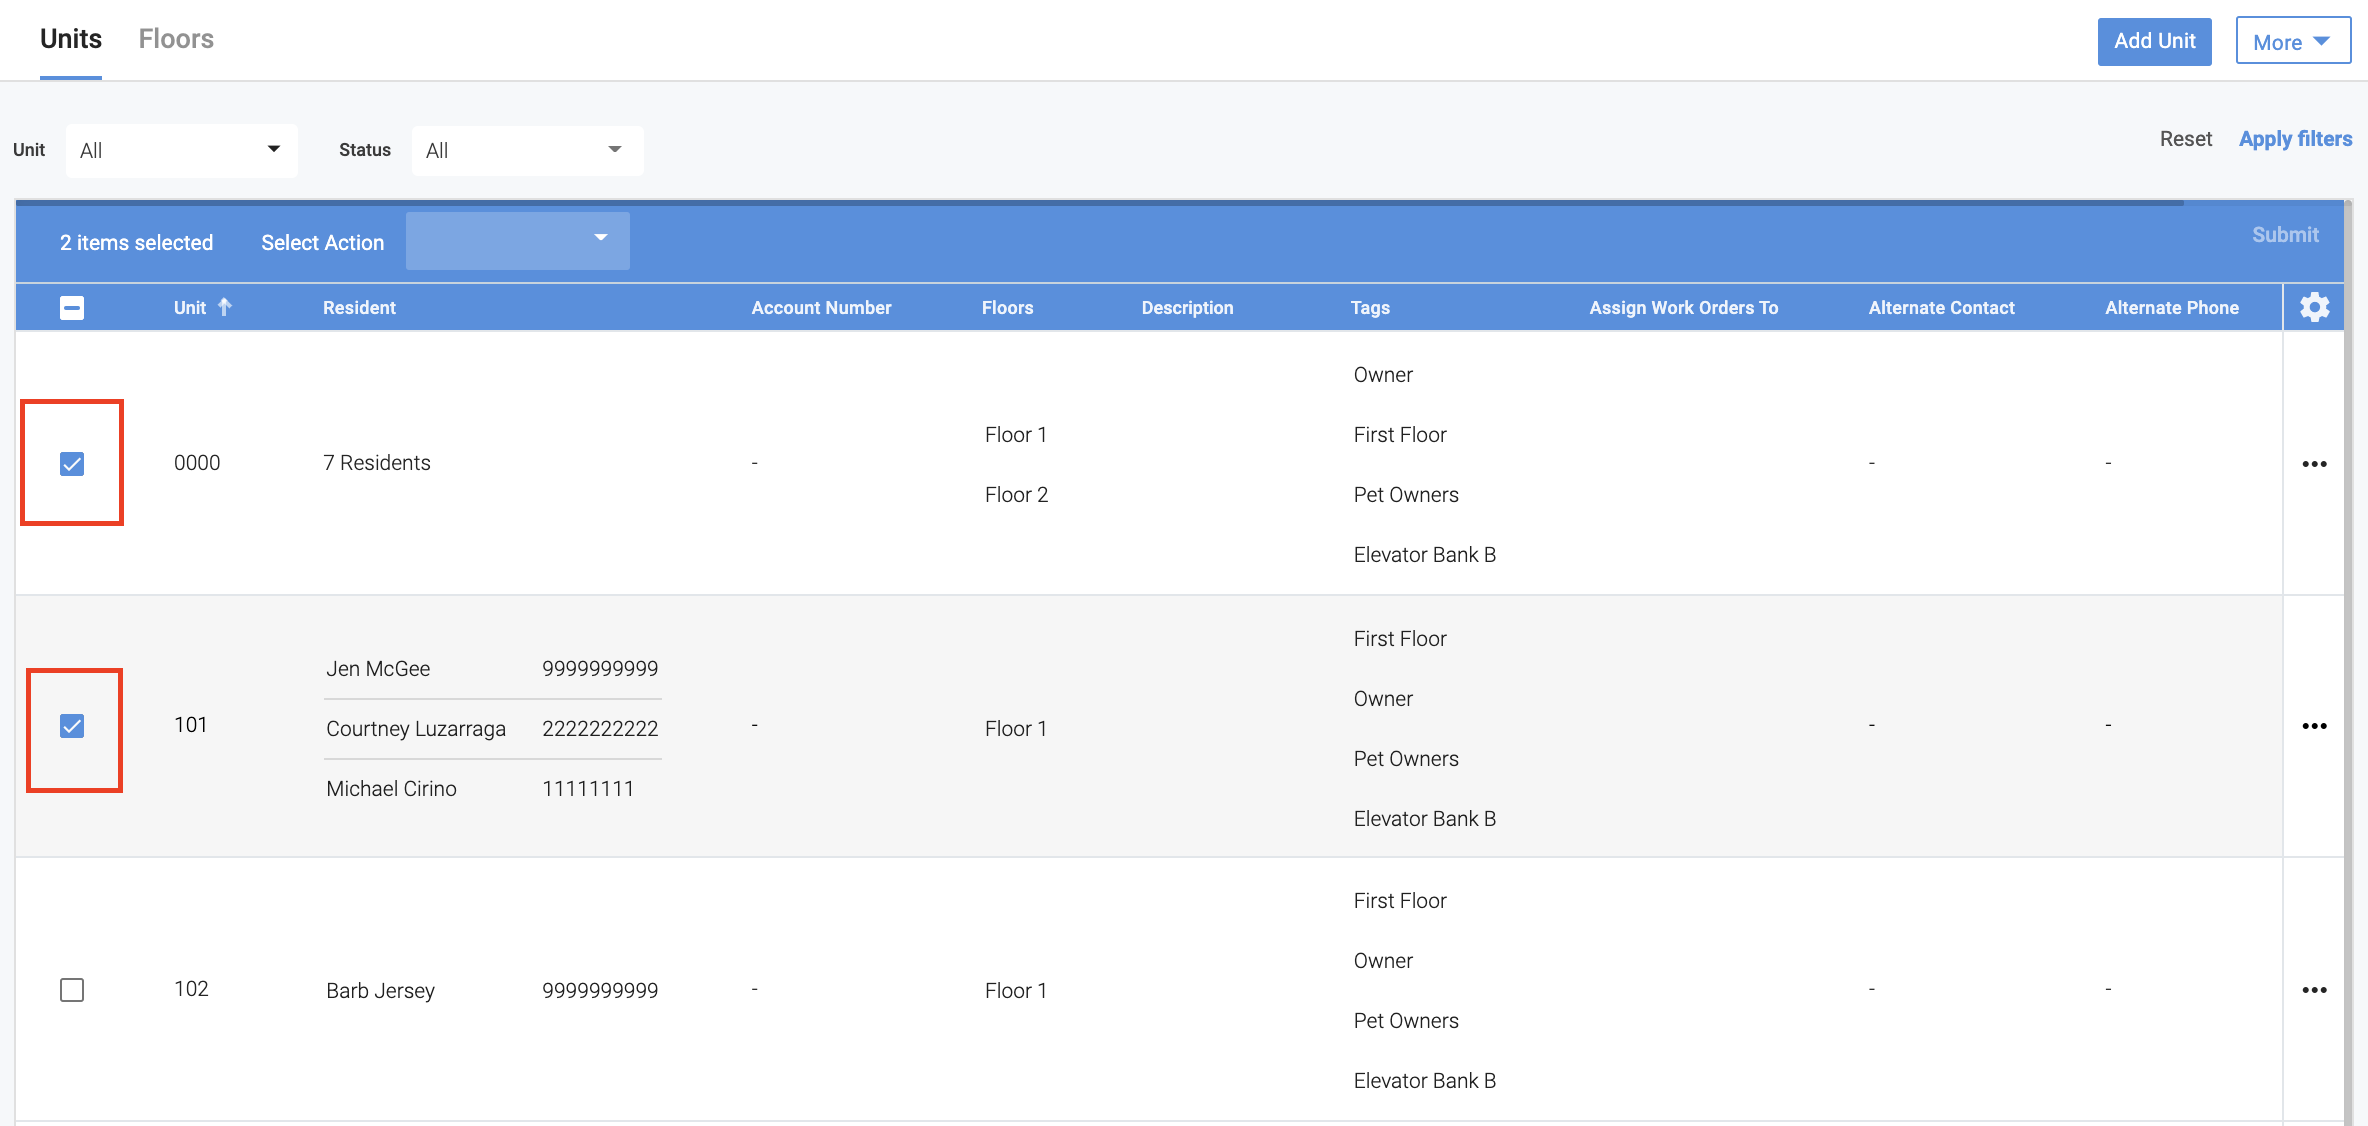Select the Units tab
The height and width of the screenshot is (1126, 2368).
tap(71, 39)
